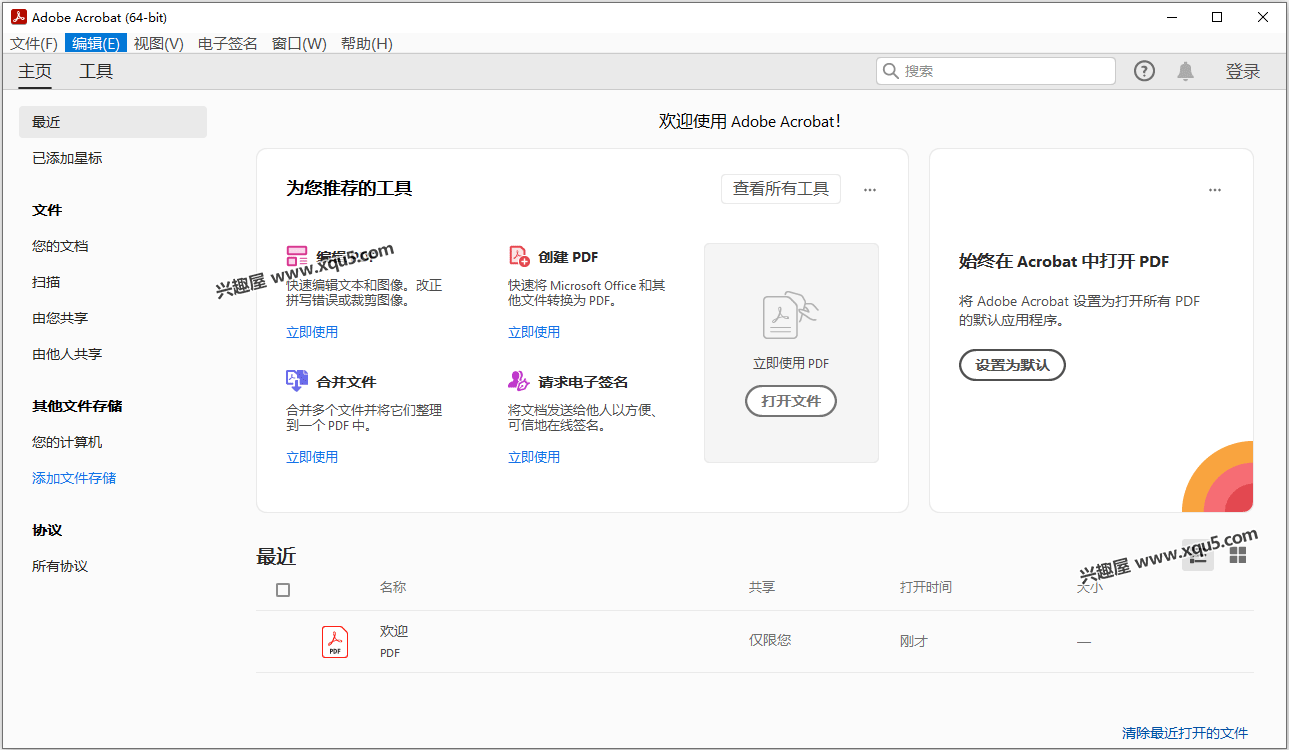The image size is (1289, 750).
Task: Open the 编辑(E) menu
Action: 96,43
